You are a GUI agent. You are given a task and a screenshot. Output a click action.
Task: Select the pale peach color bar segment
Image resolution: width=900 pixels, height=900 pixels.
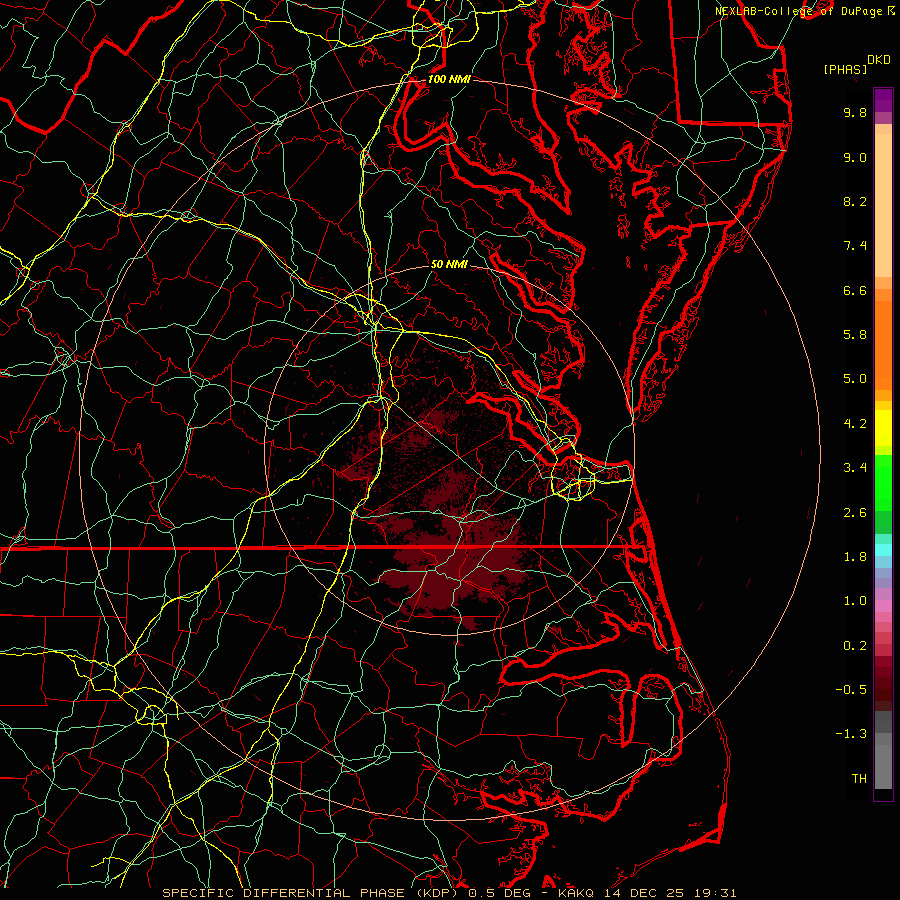(x=883, y=205)
